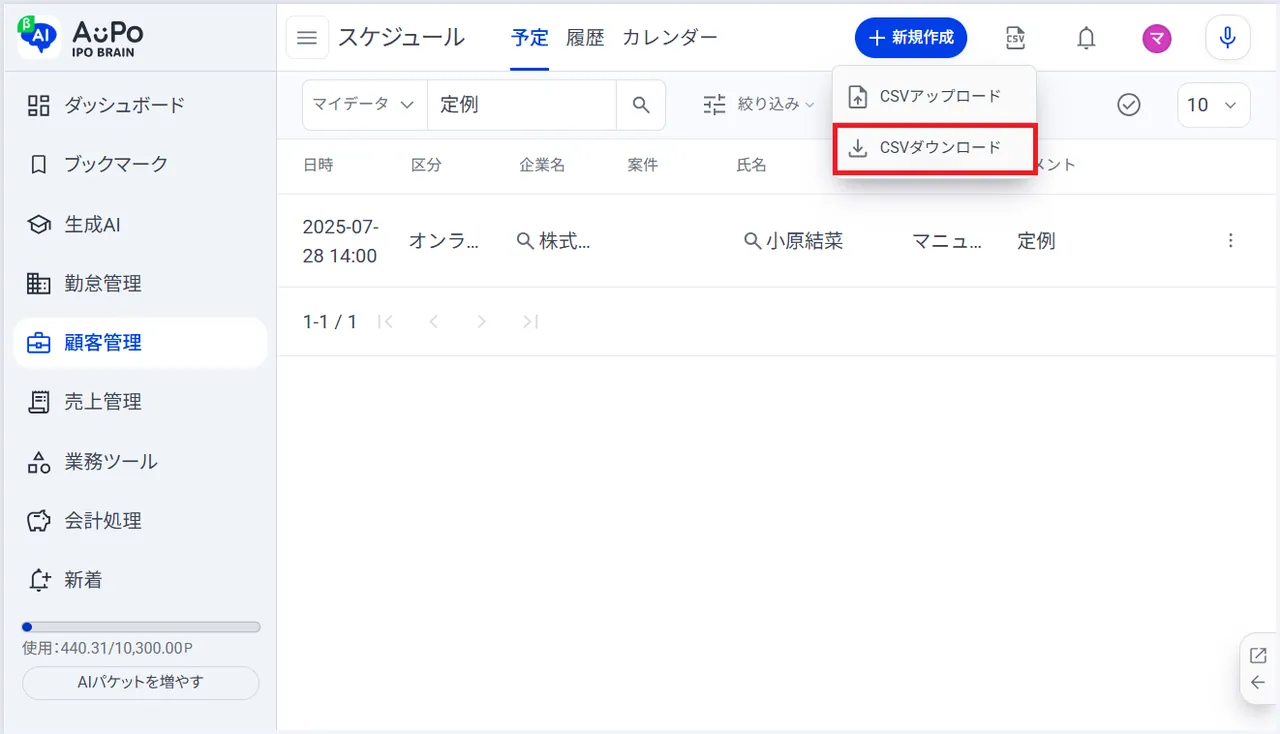The image size is (1280, 734).
Task: Open ダッシュボード in the sidebar
Action: coord(140,105)
